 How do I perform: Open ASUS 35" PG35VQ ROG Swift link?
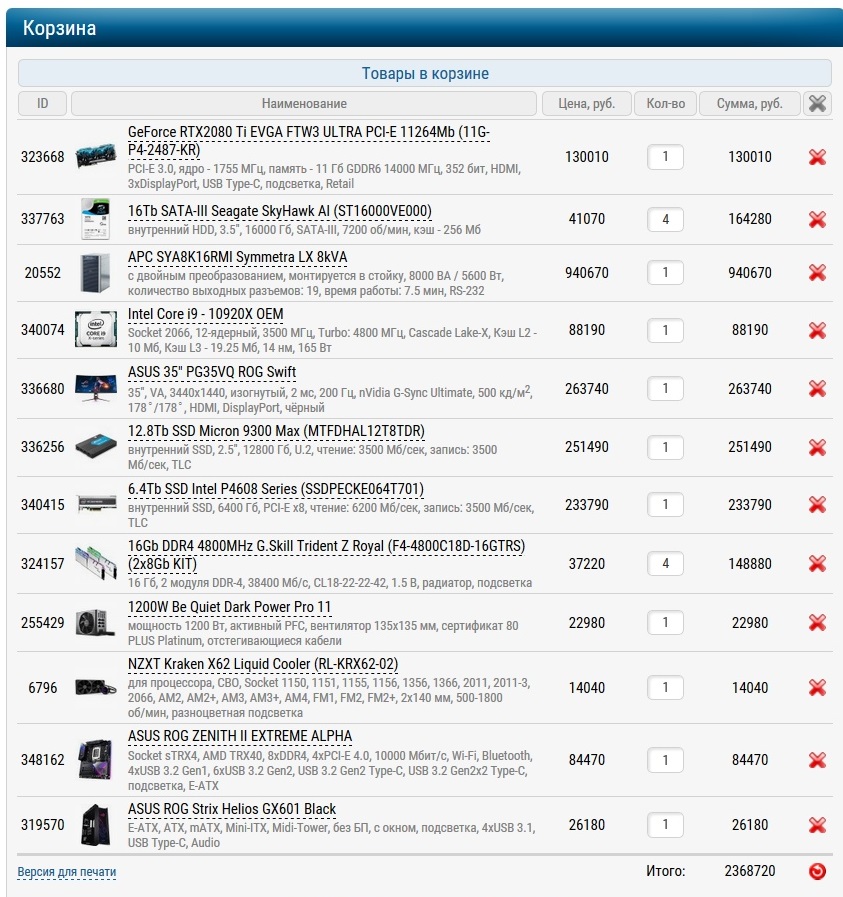(212, 372)
